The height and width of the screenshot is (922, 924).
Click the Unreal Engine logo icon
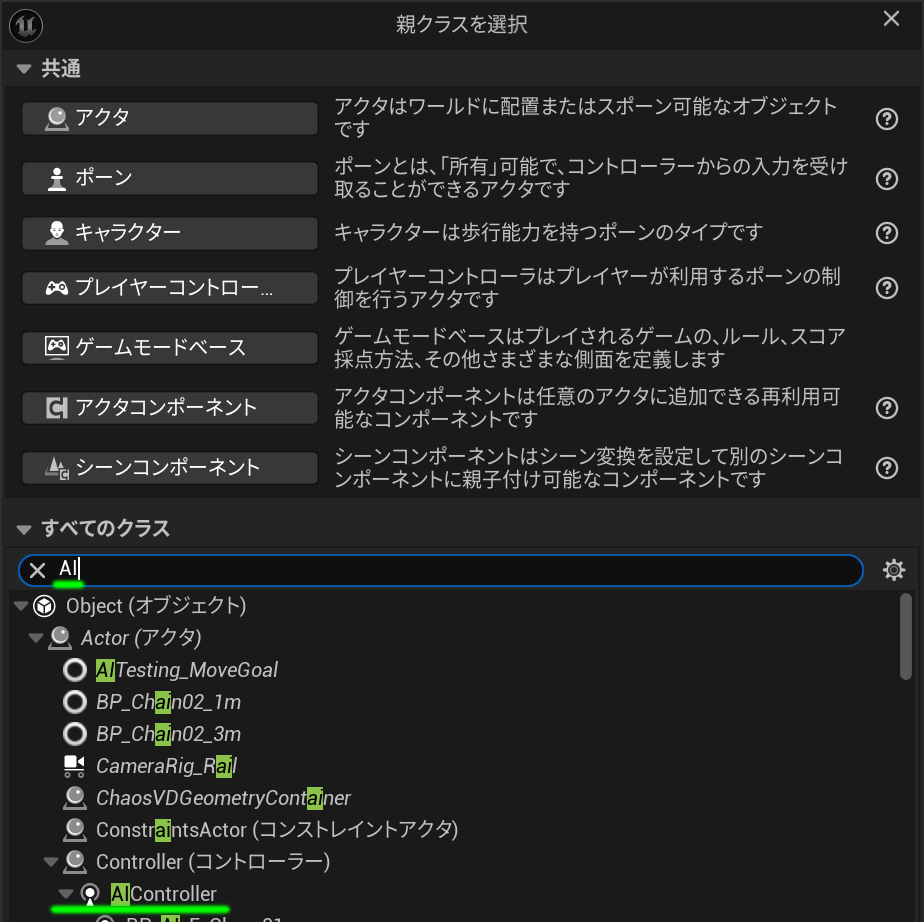pyautogui.click(x=26, y=24)
